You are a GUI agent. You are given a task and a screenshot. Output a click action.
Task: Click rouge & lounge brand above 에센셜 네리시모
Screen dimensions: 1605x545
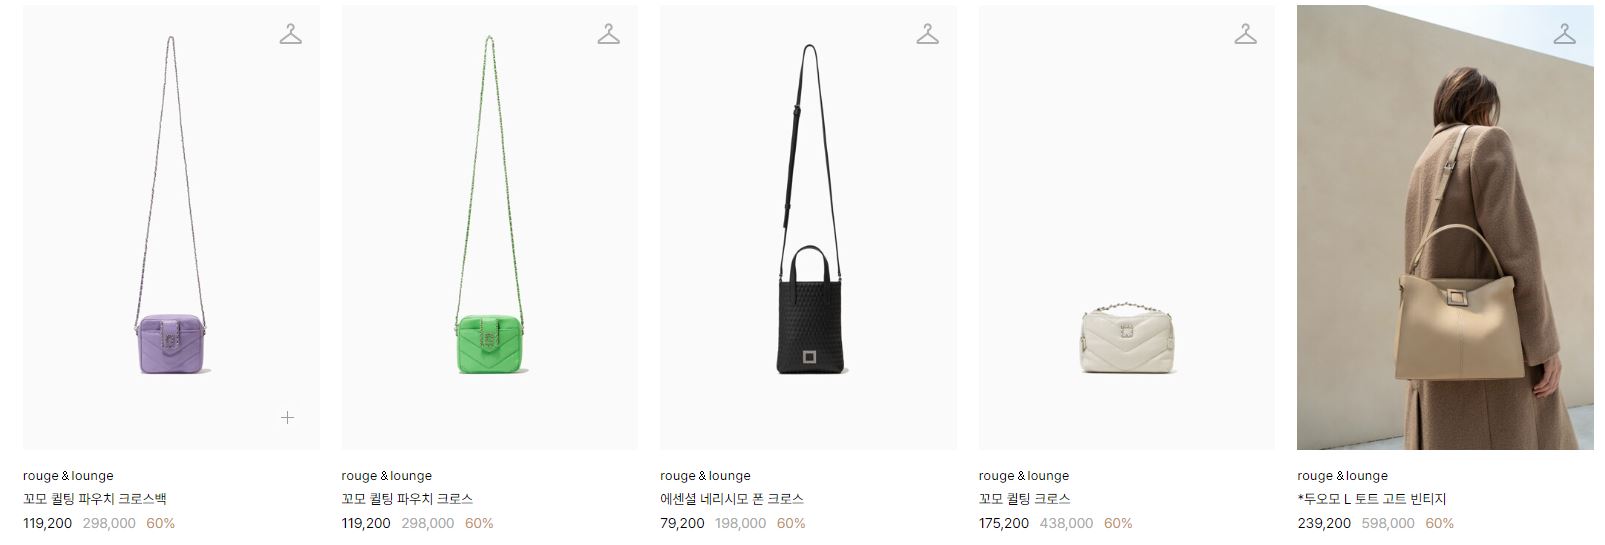click(x=705, y=476)
